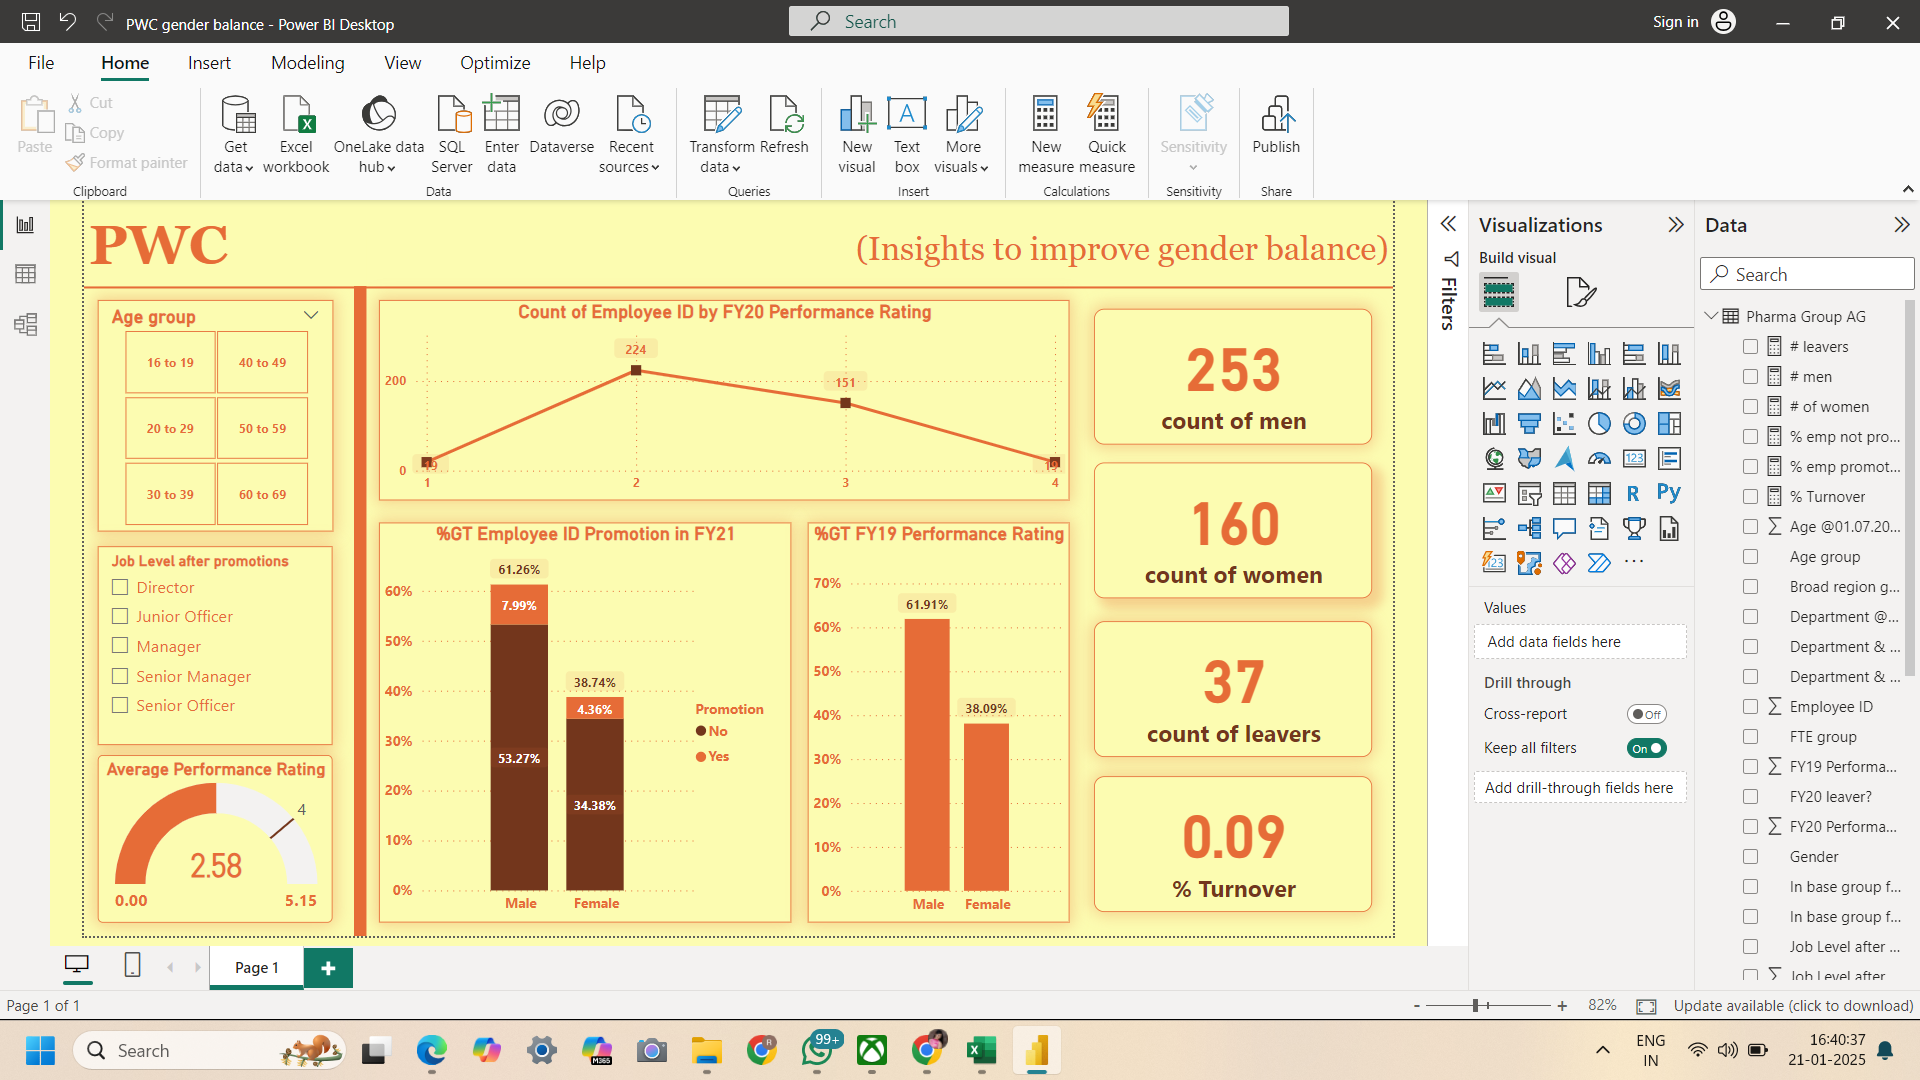Click Add data fields here in Values
Viewport: 1920px width, 1080px height.
point(1580,641)
